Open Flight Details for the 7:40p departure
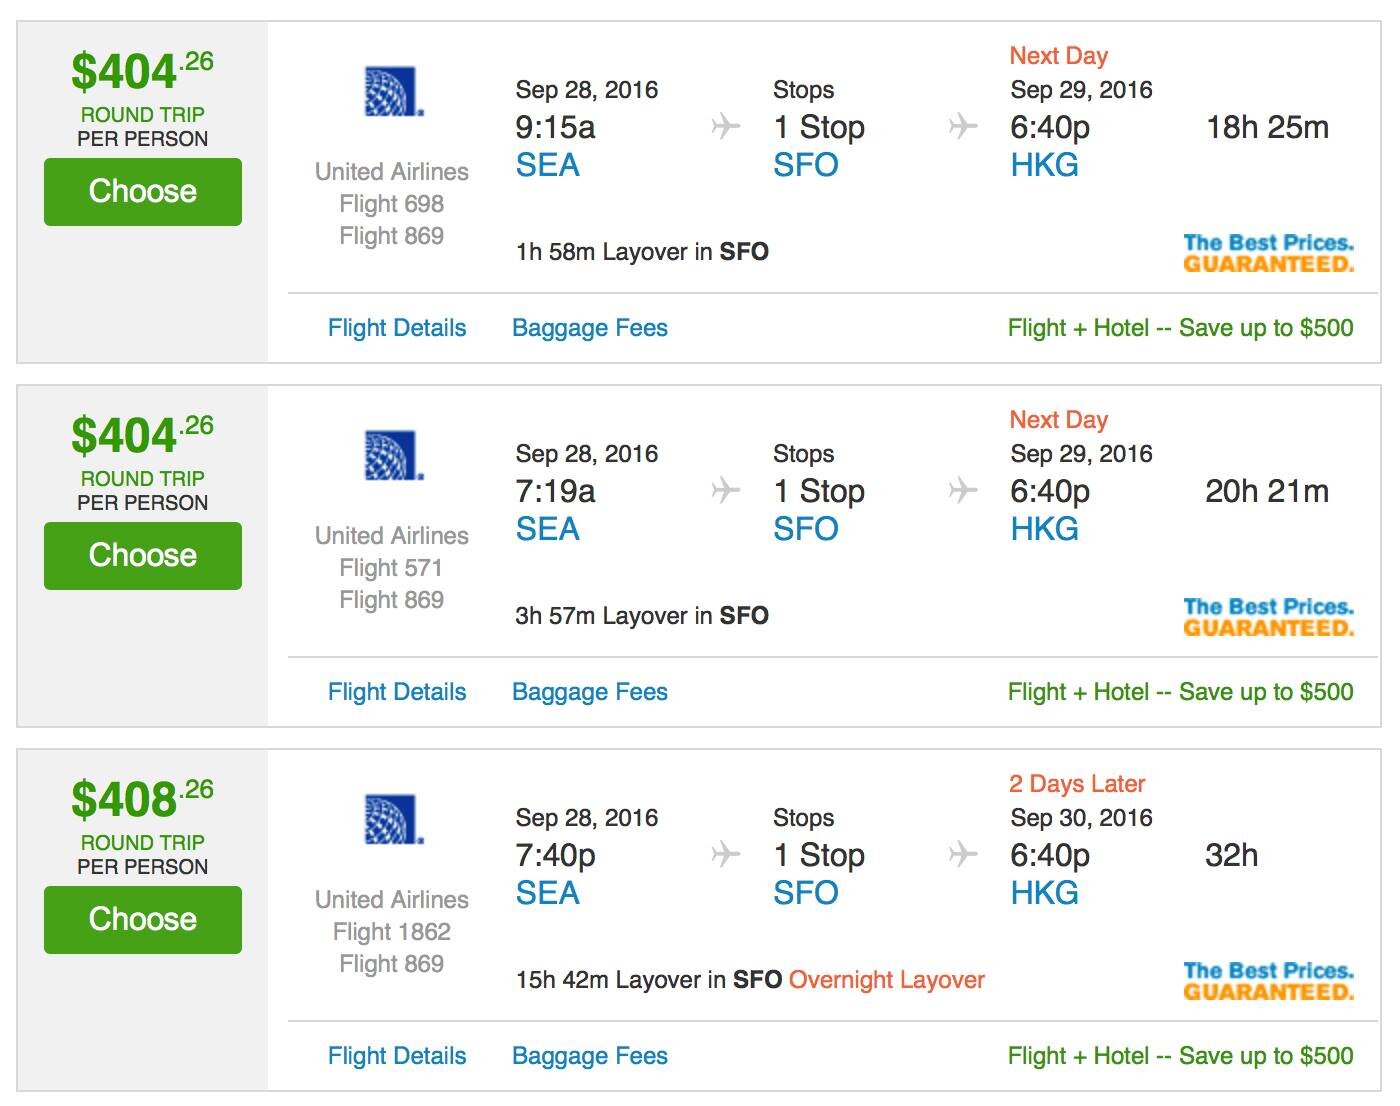The height and width of the screenshot is (1106, 1400). click(x=396, y=1055)
